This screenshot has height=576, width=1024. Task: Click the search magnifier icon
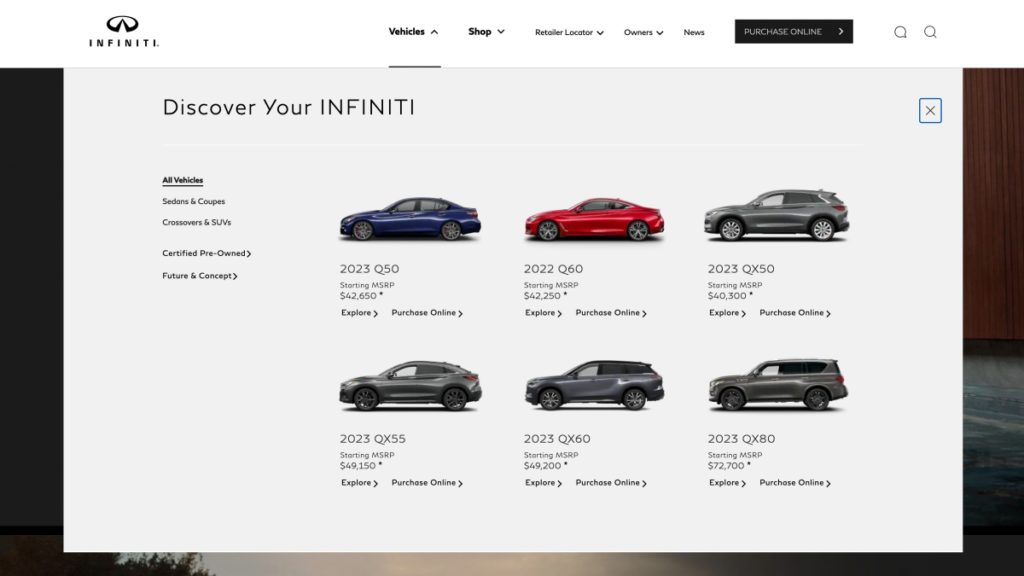point(930,32)
